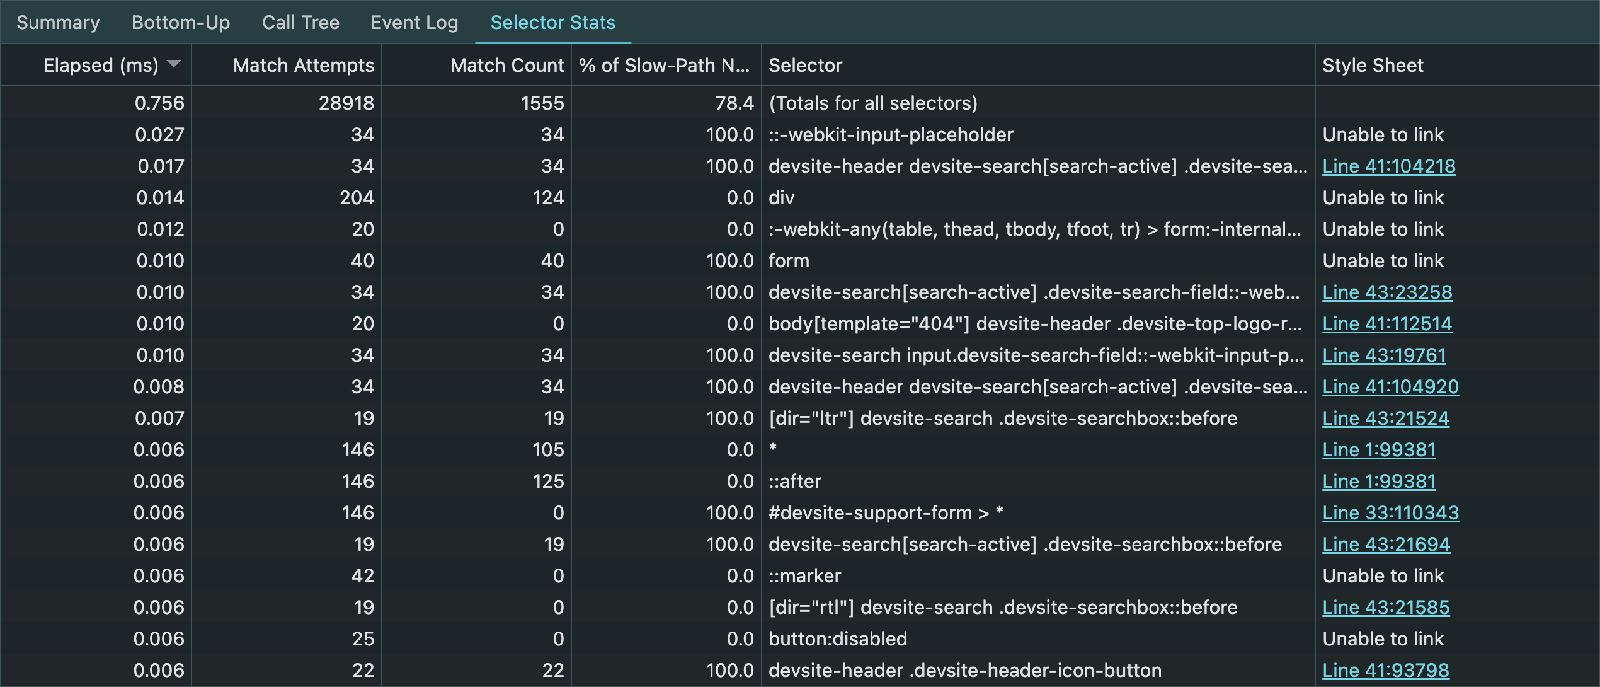Image resolution: width=1600 pixels, height=687 pixels.
Task: Follow the Line 41:112514 link
Action: pos(1387,324)
